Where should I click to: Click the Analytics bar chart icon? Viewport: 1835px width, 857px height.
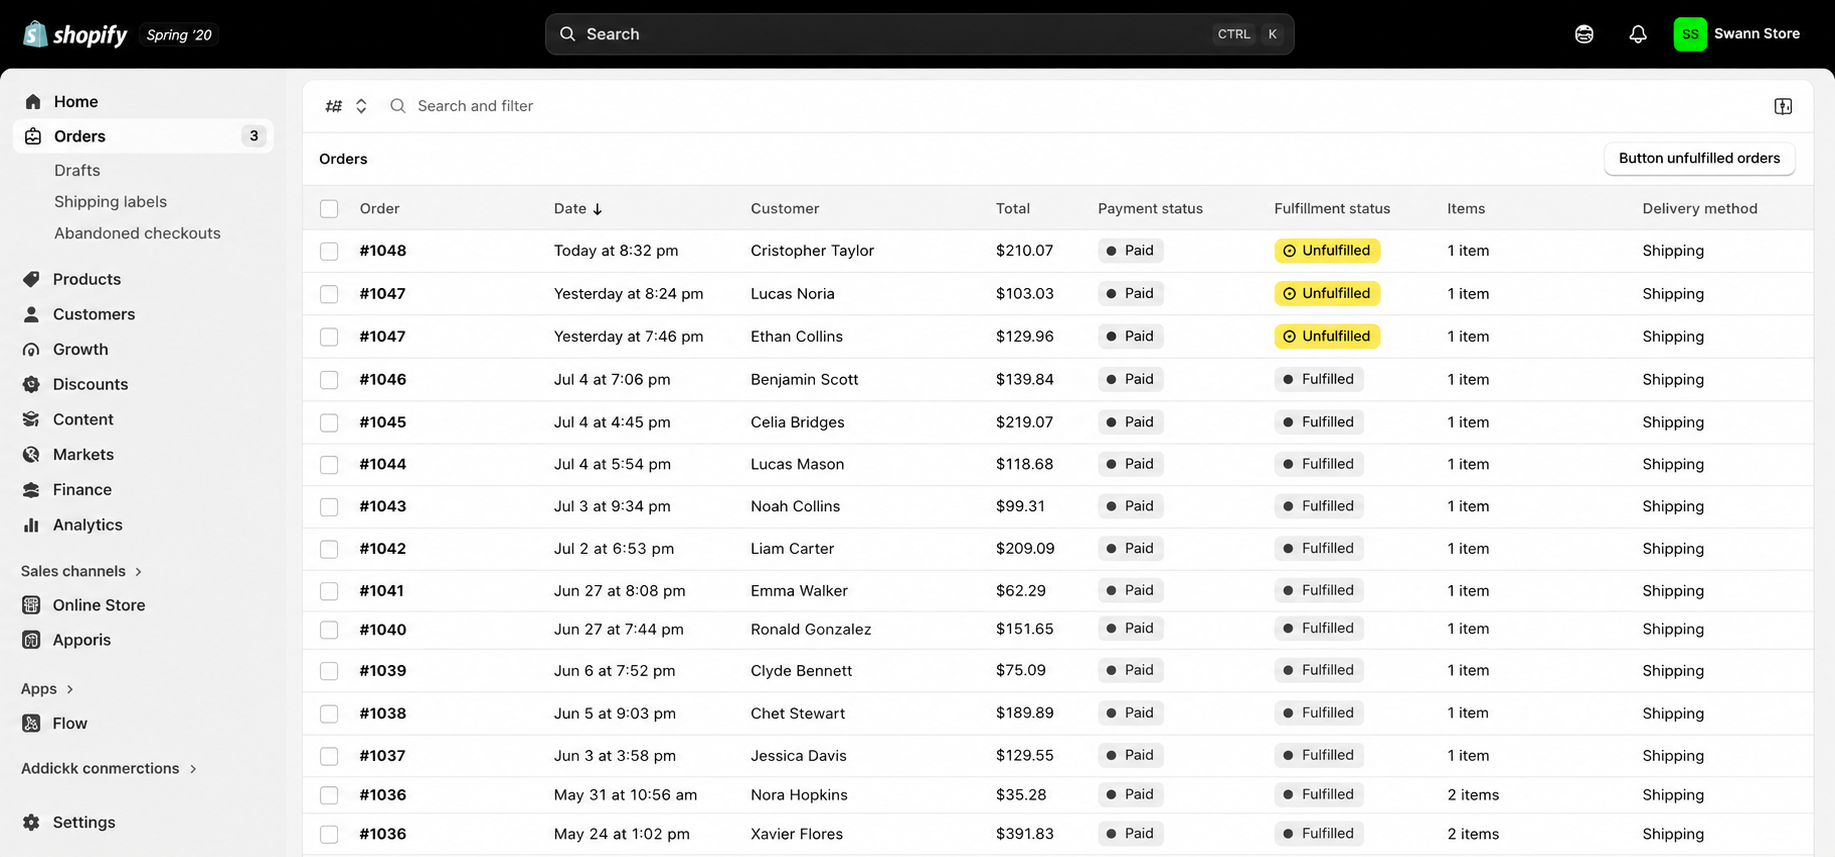pyautogui.click(x=32, y=525)
